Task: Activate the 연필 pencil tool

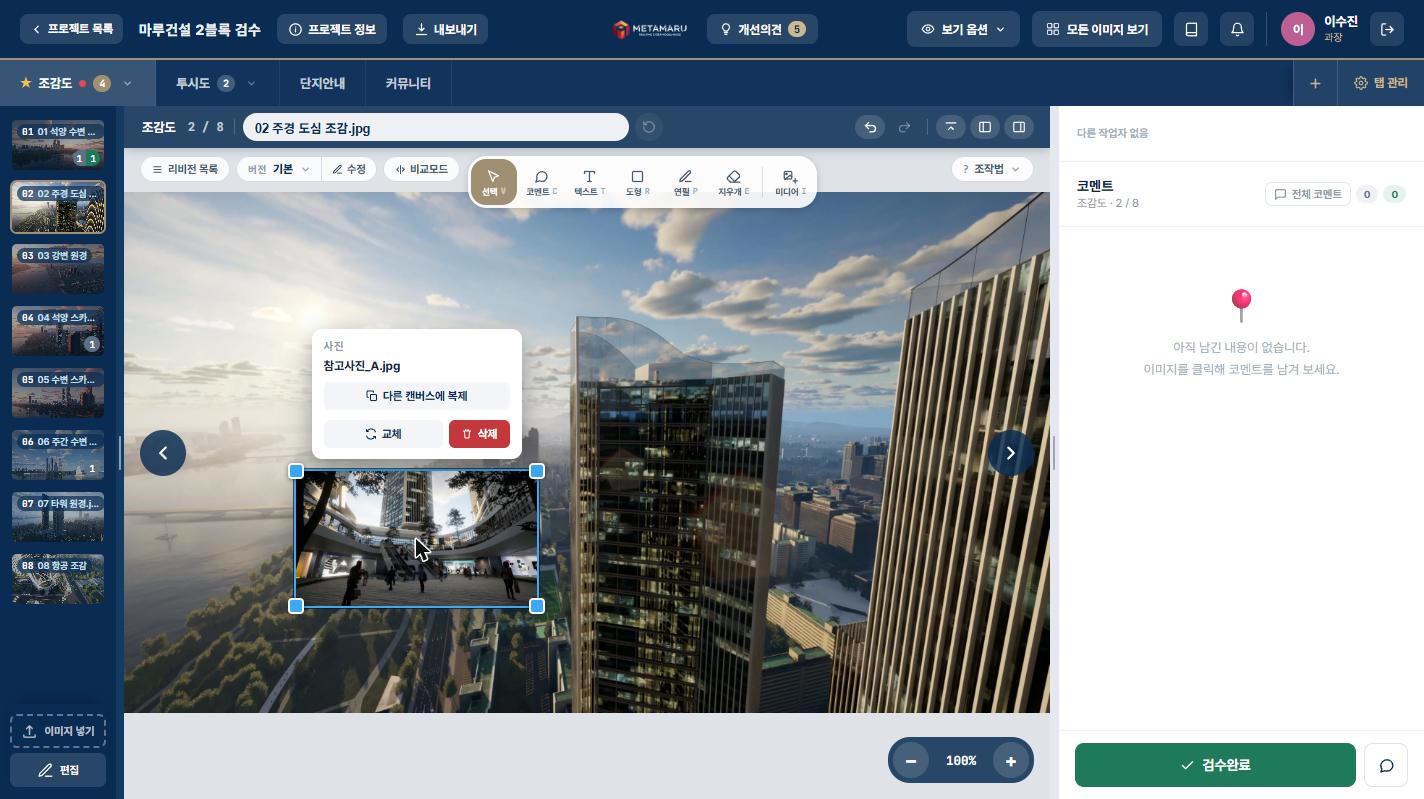Action: [x=685, y=182]
